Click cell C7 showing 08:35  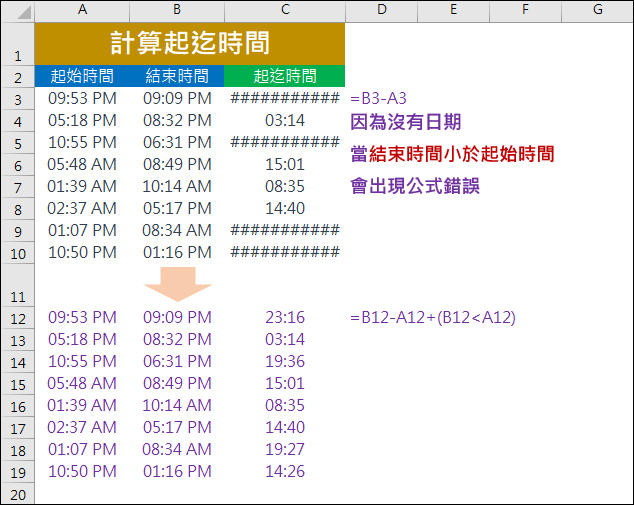pyautogui.click(x=285, y=186)
